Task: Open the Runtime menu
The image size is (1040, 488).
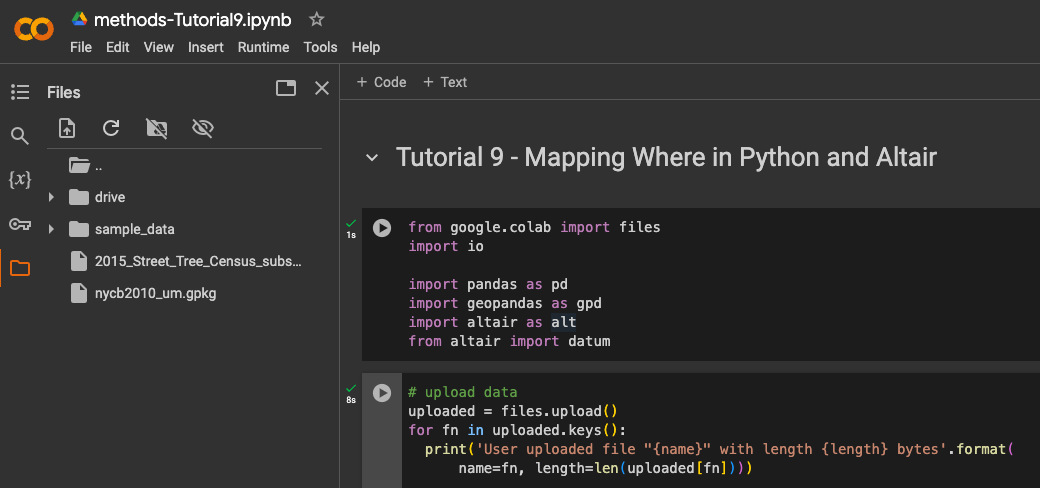Action: [x=263, y=47]
